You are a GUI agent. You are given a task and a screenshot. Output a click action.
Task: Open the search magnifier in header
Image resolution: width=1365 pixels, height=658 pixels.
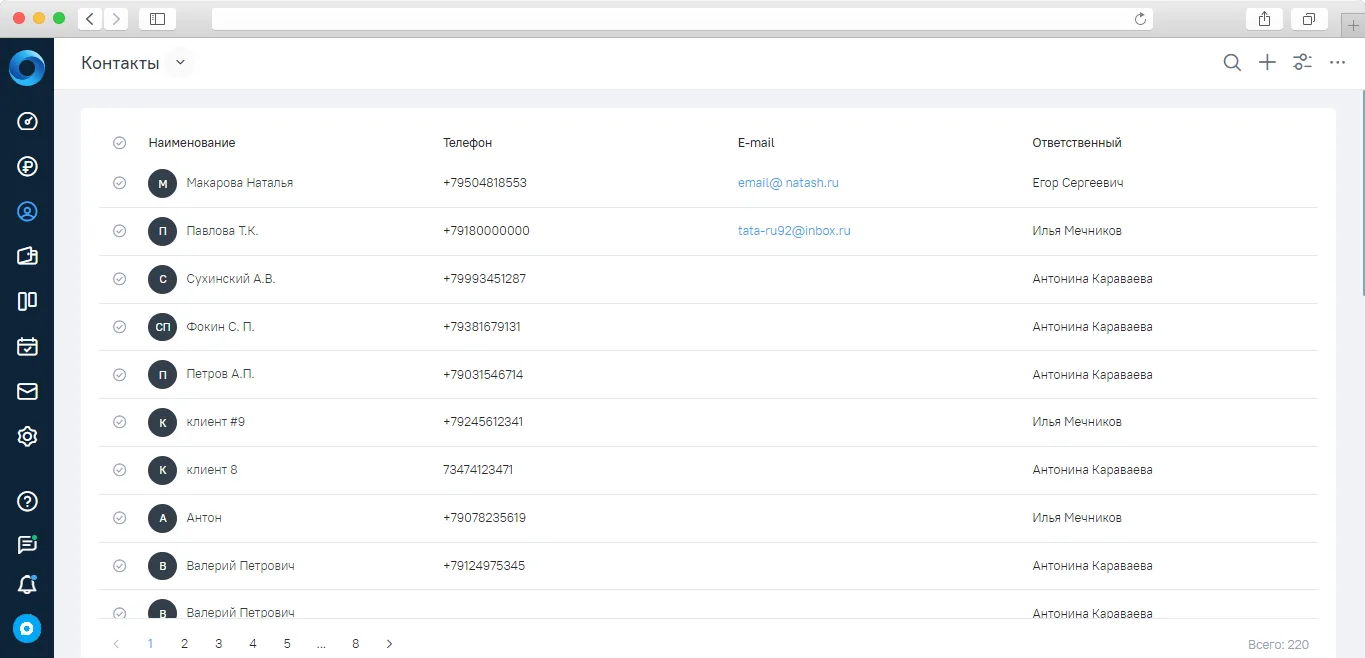pos(1232,63)
